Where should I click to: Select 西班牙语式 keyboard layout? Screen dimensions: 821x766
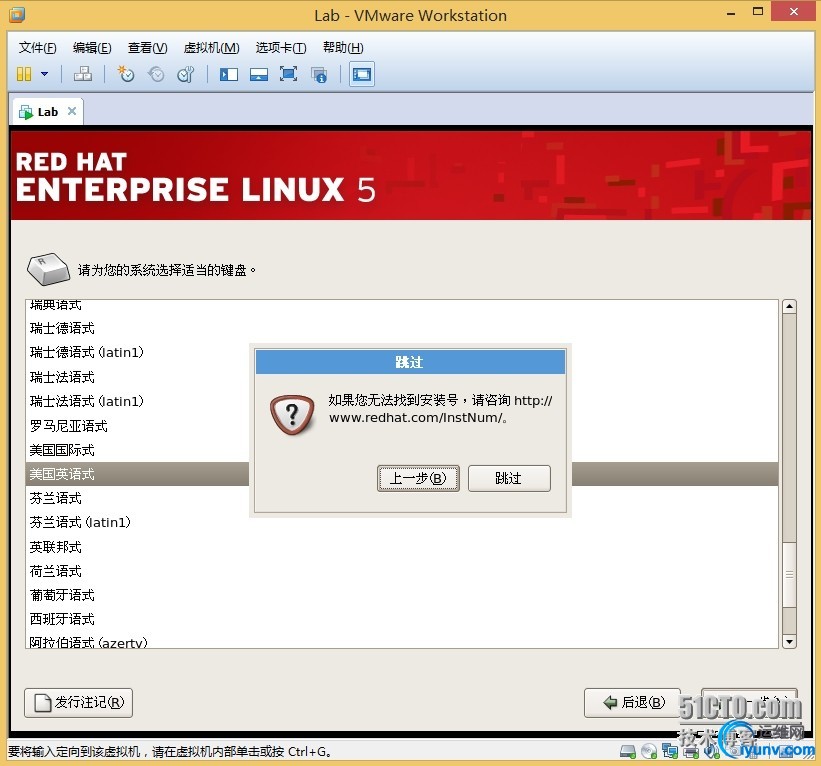pos(402,619)
